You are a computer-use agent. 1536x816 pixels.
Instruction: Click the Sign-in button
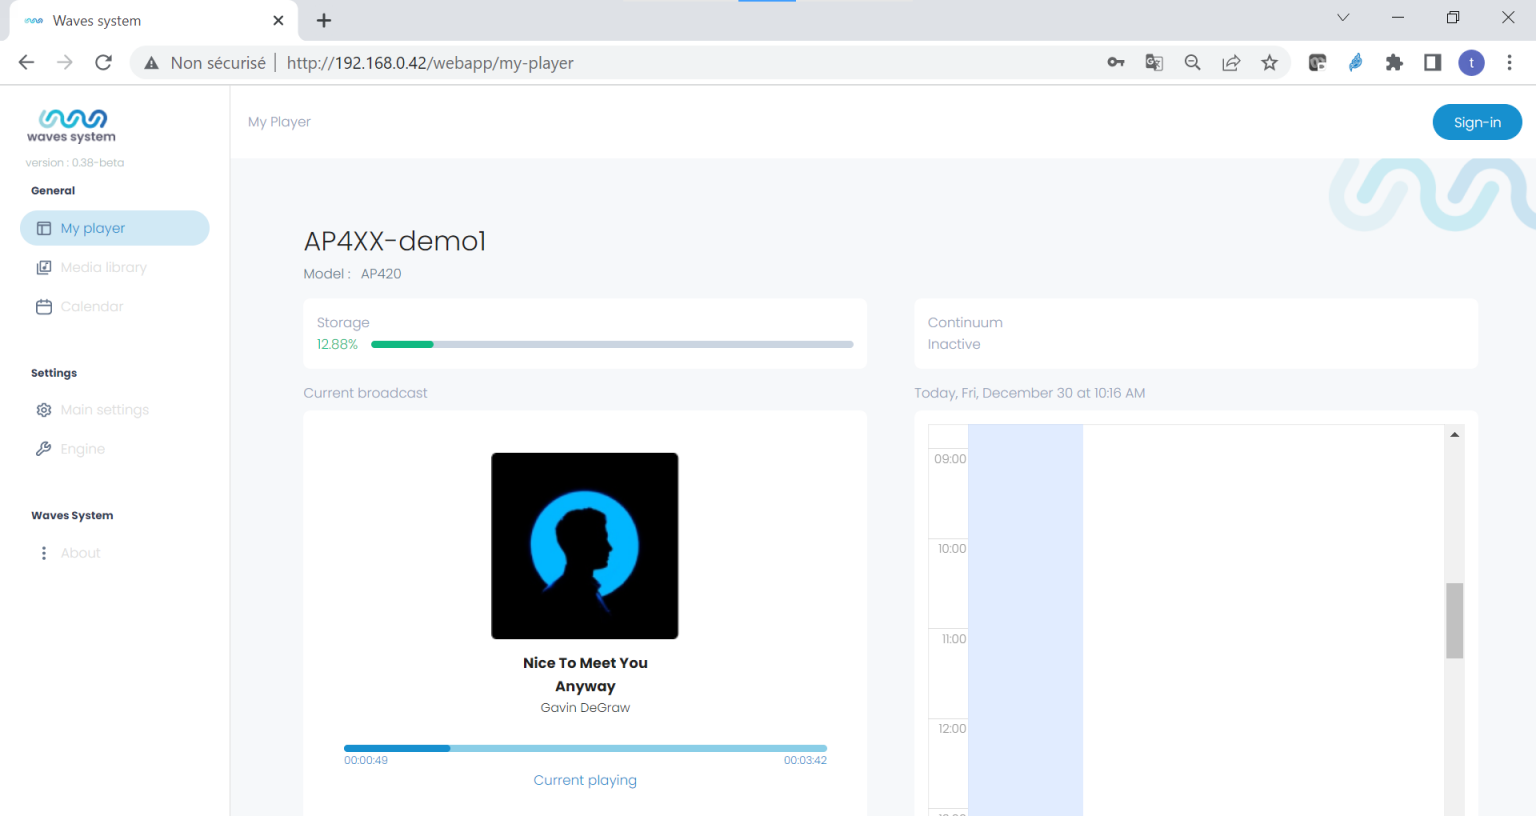(1476, 122)
